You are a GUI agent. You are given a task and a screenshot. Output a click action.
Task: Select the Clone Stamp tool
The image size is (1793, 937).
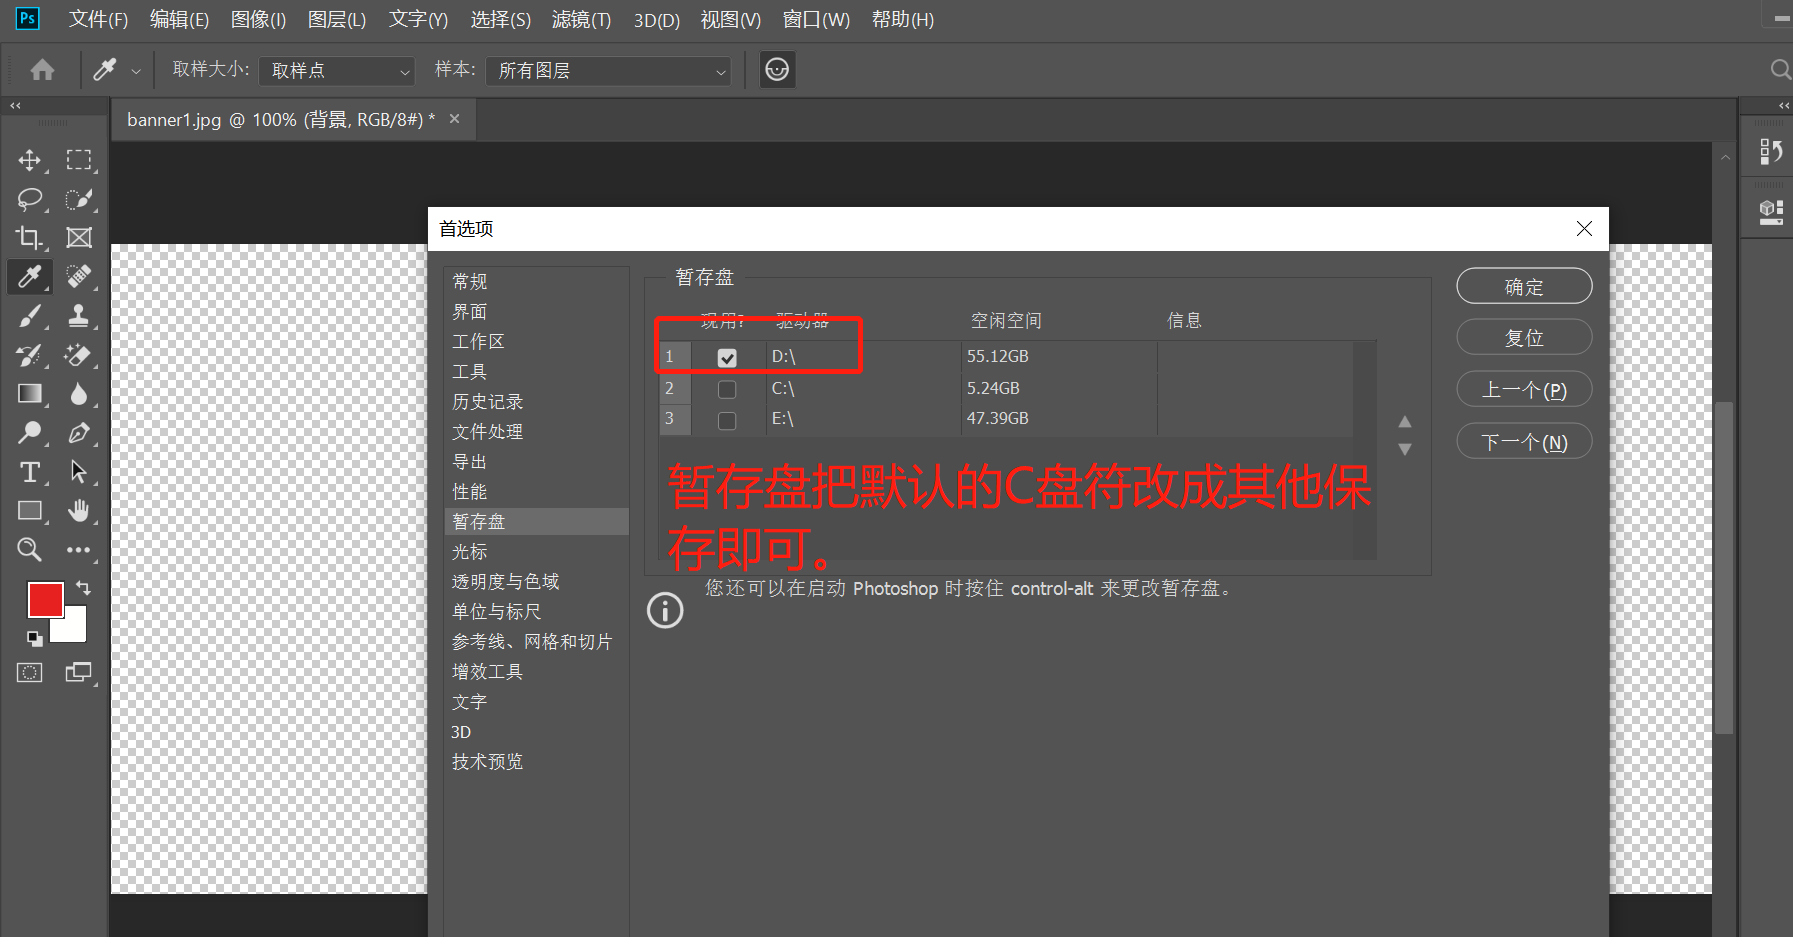pos(79,316)
